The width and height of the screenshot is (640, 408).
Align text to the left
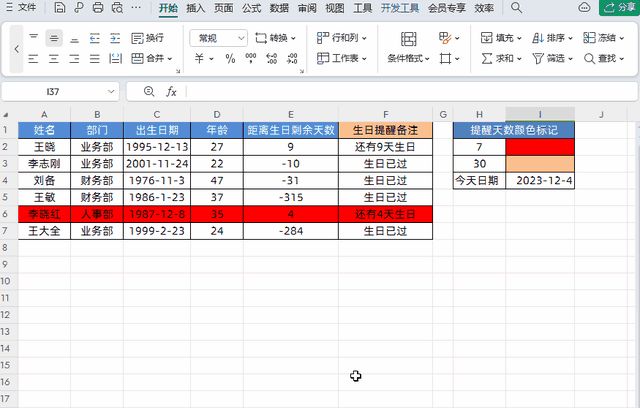point(33,59)
